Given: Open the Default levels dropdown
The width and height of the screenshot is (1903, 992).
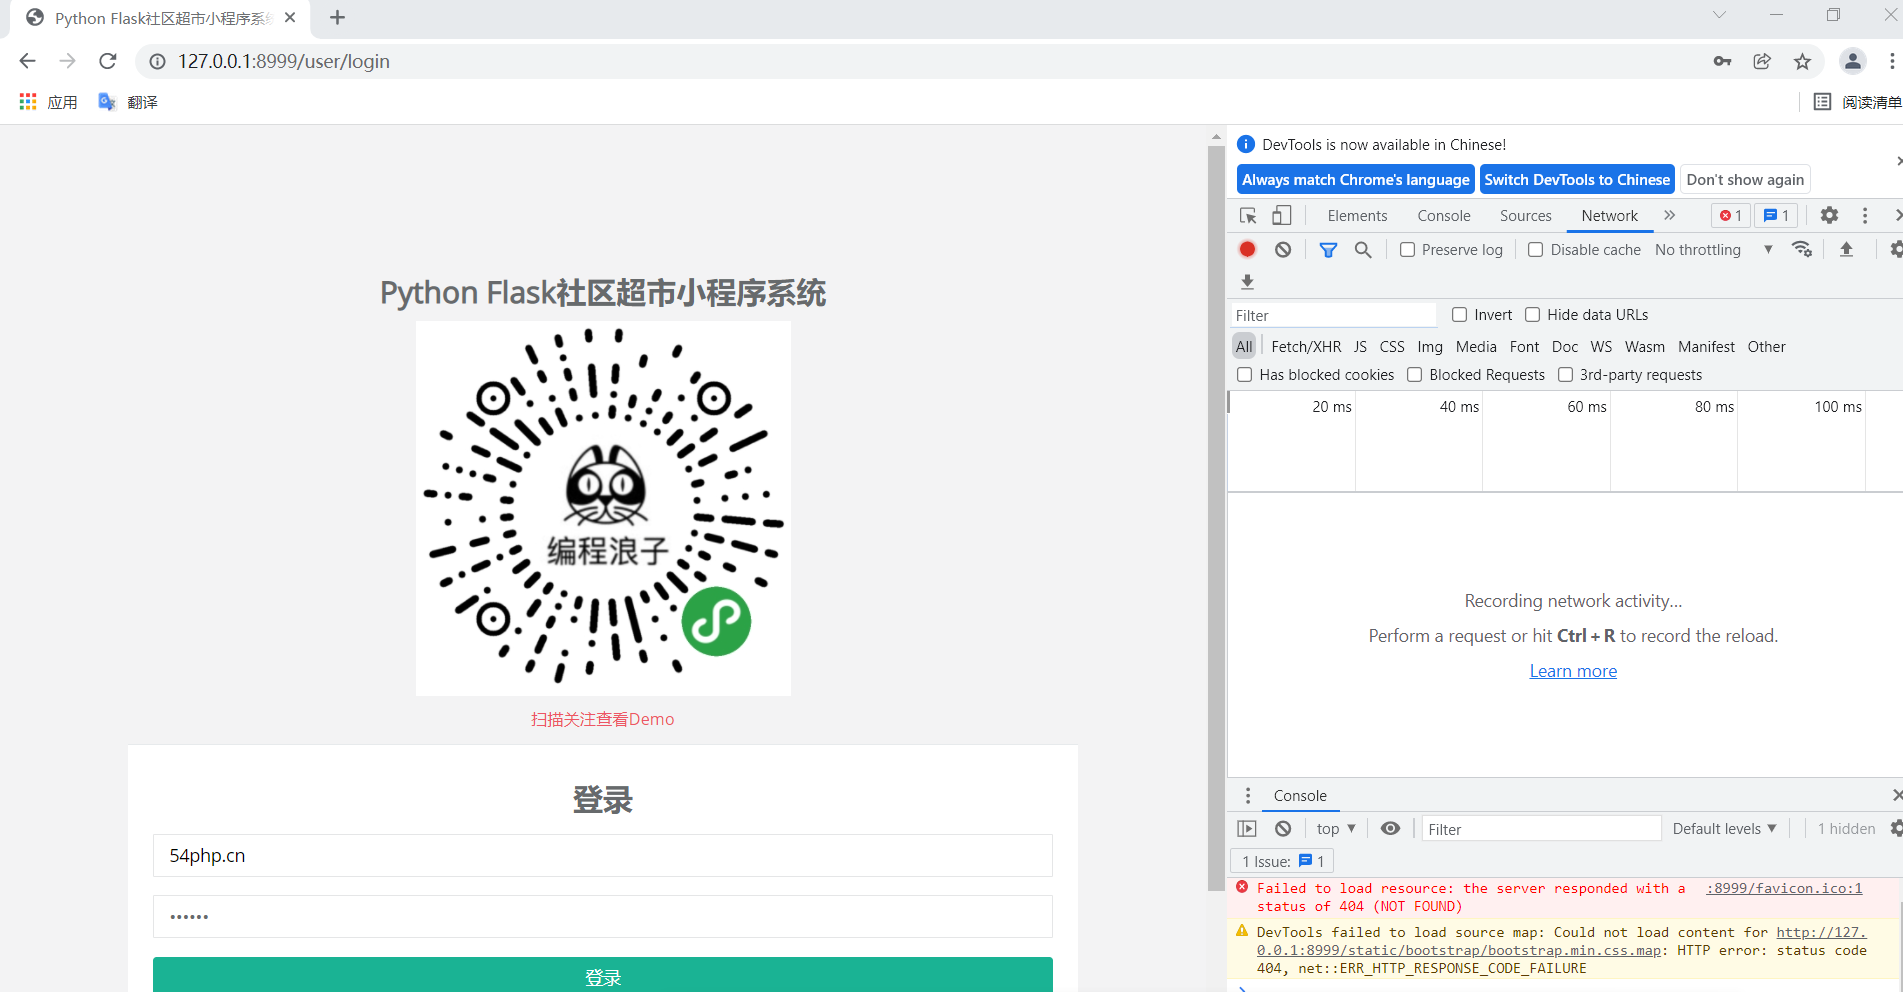Looking at the screenshot, I should [1723, 828].
